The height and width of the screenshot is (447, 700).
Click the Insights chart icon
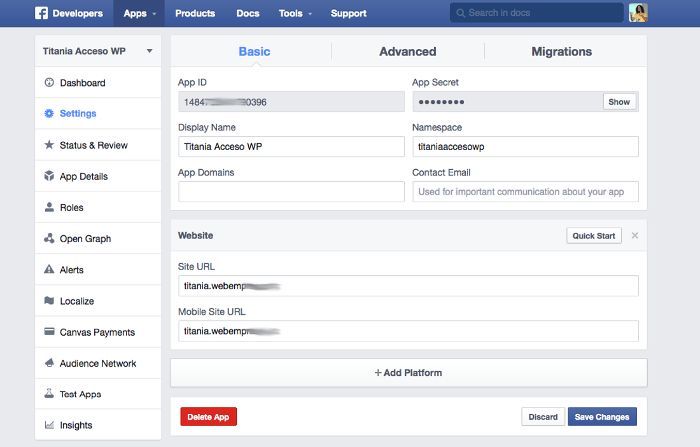tap(49, 425)
